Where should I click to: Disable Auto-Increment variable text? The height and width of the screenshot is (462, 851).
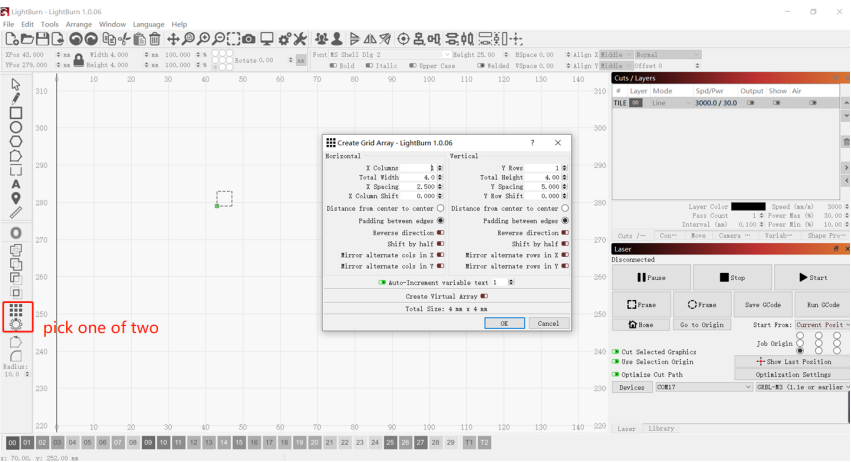pyautogui.click(x=382, y=282)
